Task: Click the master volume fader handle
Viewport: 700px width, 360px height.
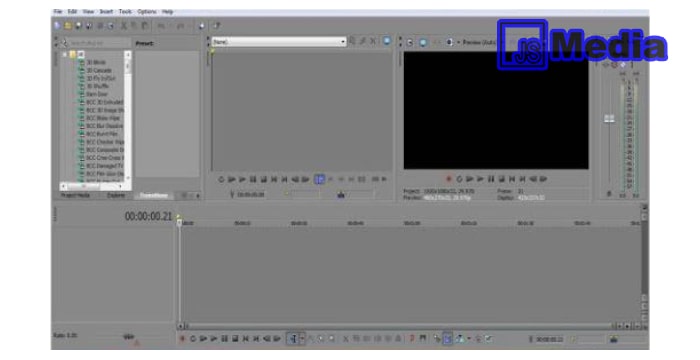Action: (x=609, y=118)
